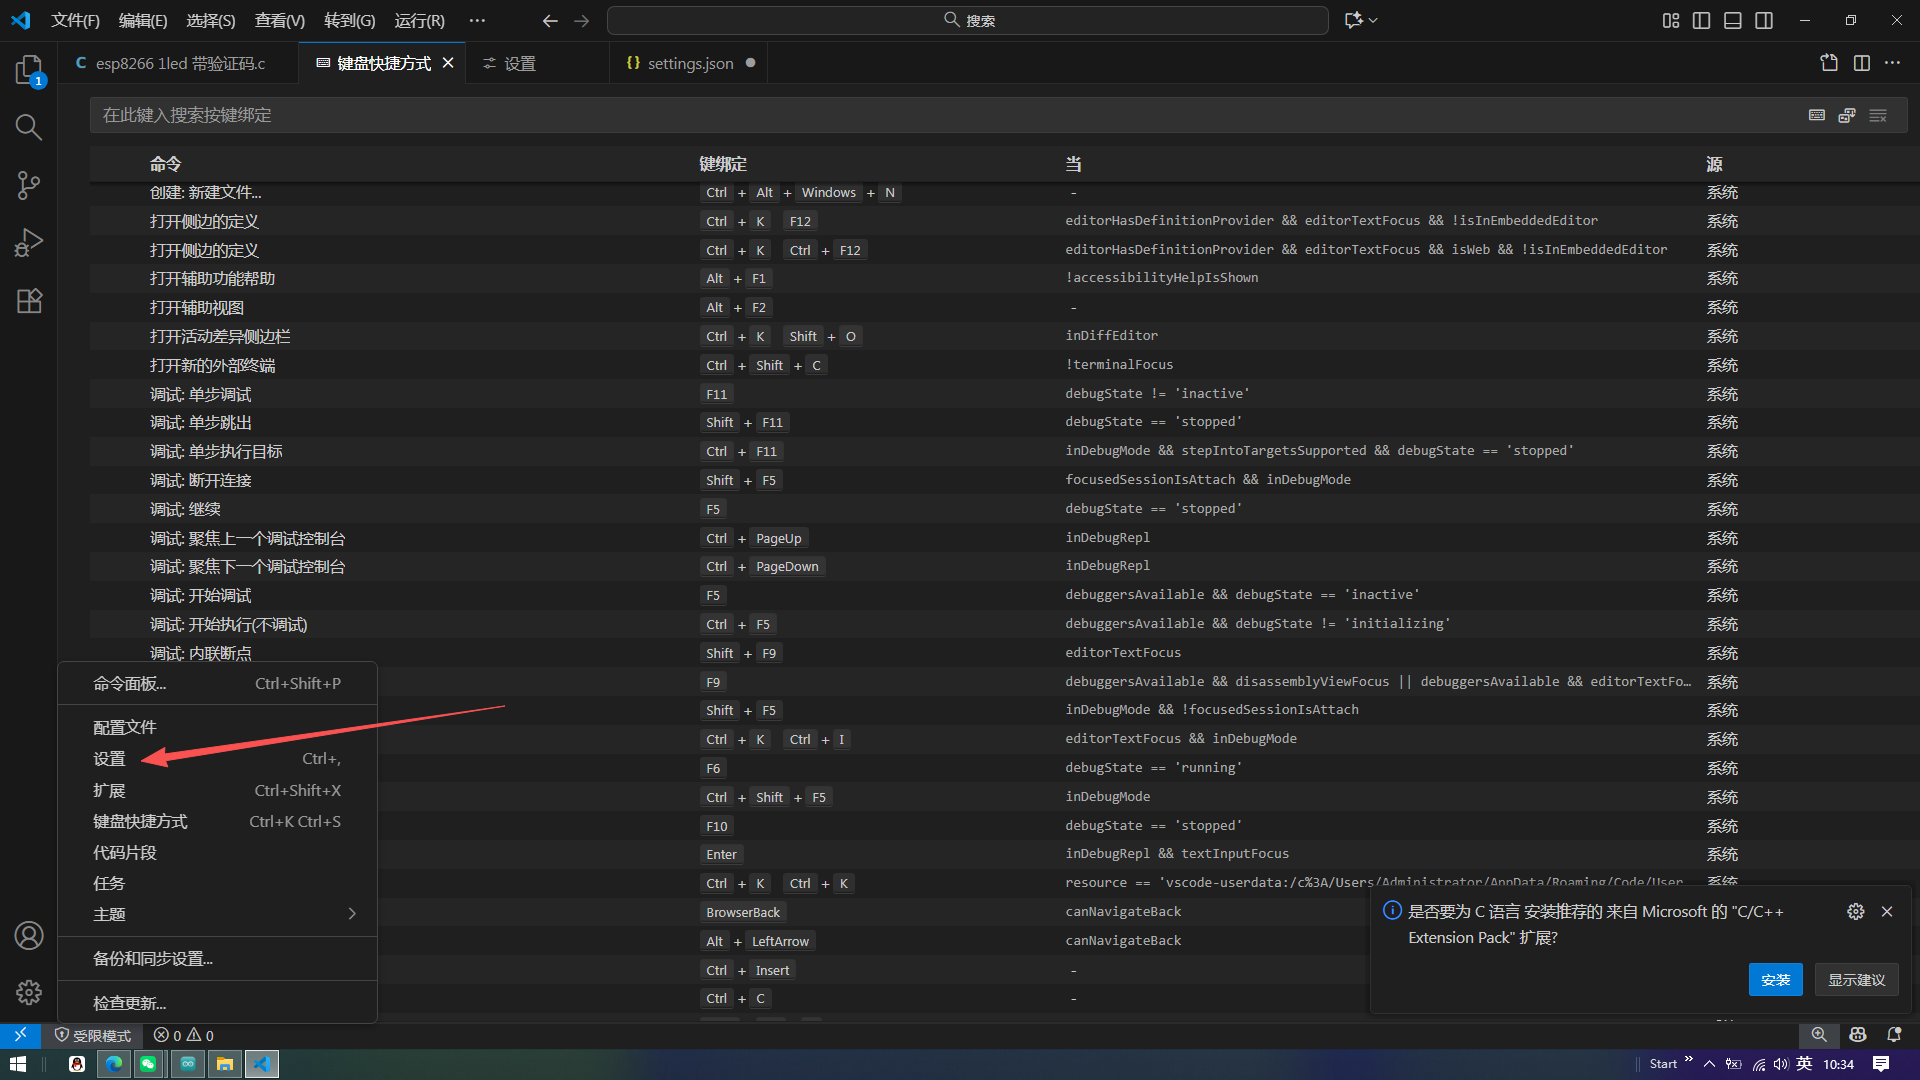
Task: Click the Accounts icon in activity bar
Action: click(28, 935)
